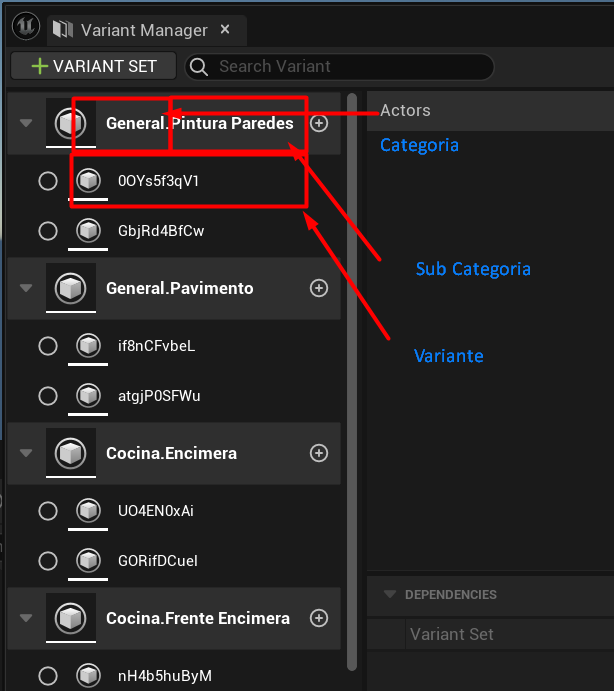Add variant to General.Pintura Paredes set
This screenshot has height=691, width=614.
click(319, 123)
